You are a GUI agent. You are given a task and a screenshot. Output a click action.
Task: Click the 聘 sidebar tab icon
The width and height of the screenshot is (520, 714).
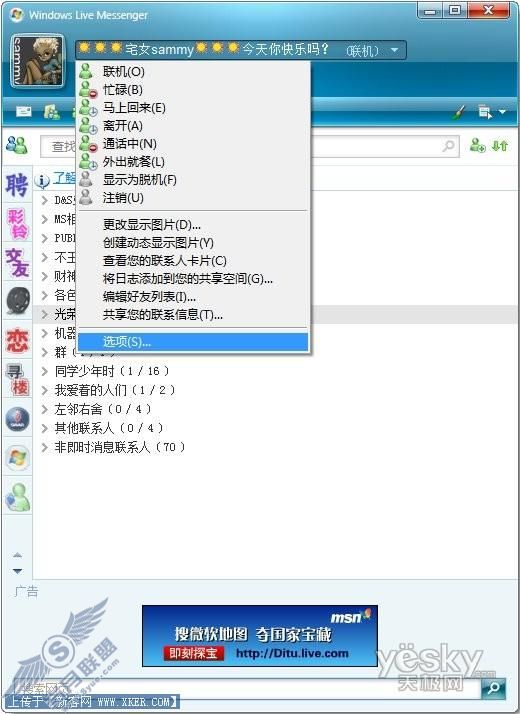[x=17, y=185]
